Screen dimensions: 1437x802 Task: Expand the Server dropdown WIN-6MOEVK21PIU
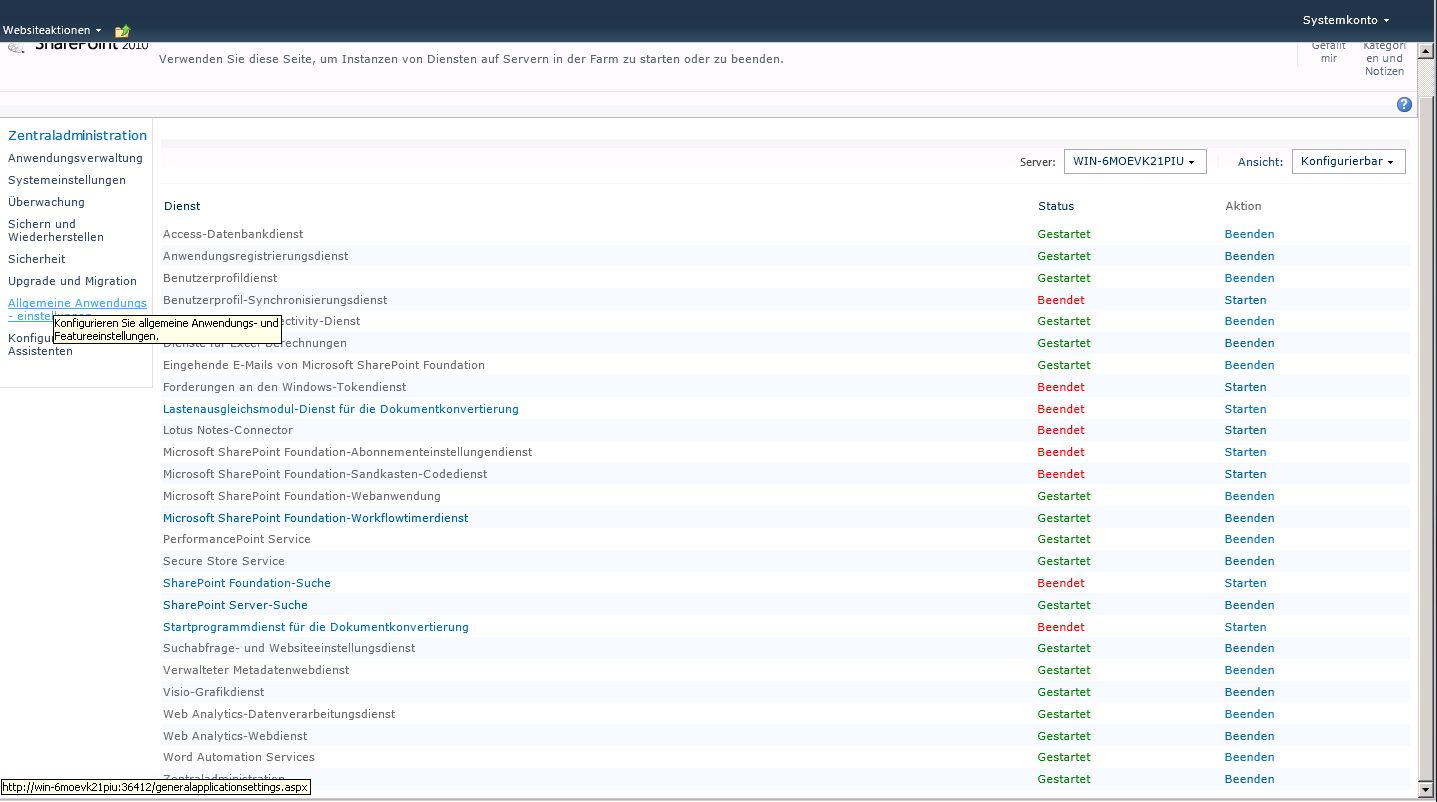(x=1135, y=161)
